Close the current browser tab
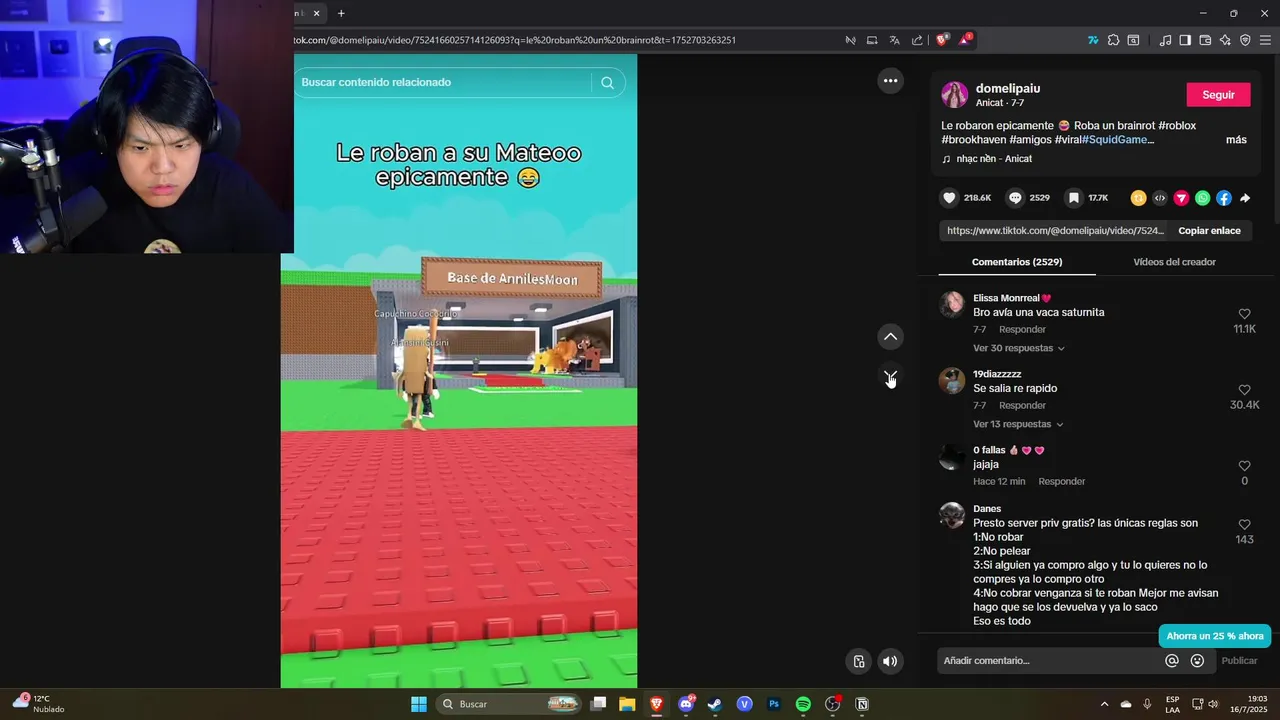 coord(317,13)
